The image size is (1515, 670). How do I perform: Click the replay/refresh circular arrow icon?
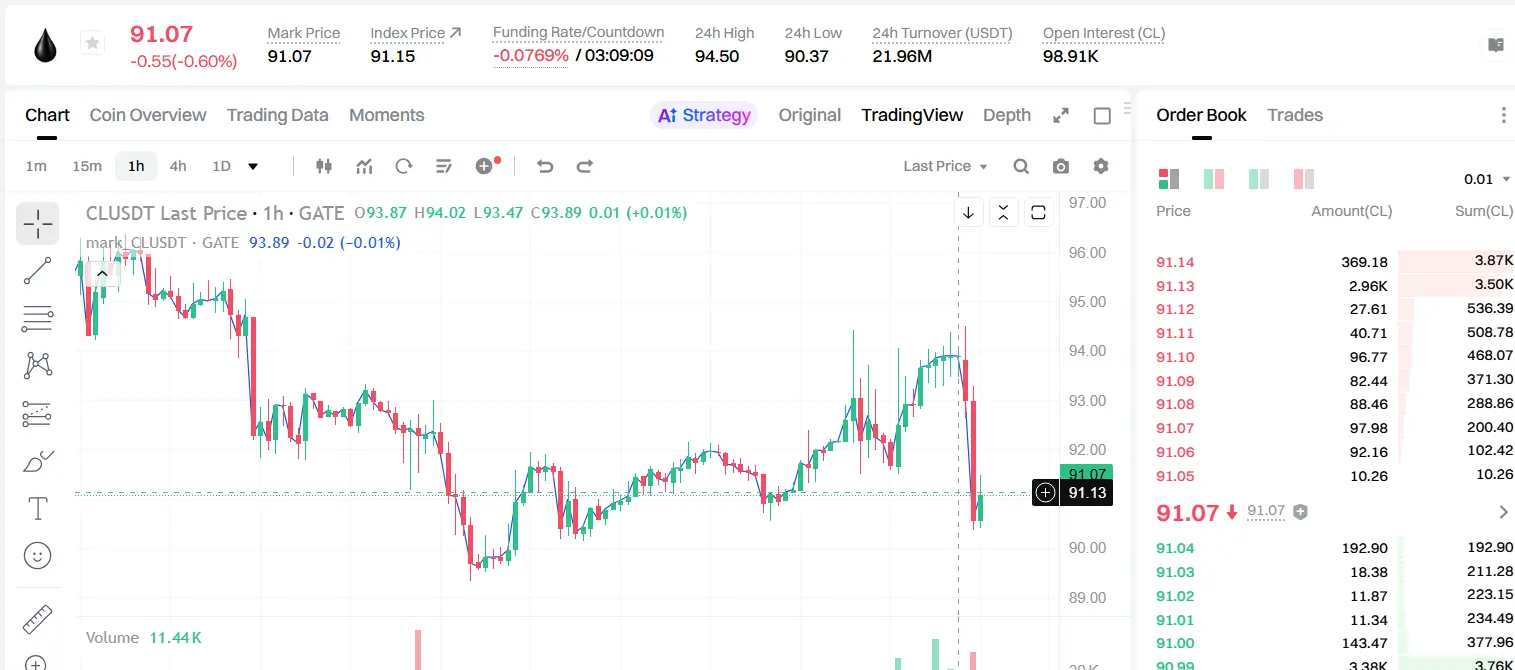pos(404,166)
